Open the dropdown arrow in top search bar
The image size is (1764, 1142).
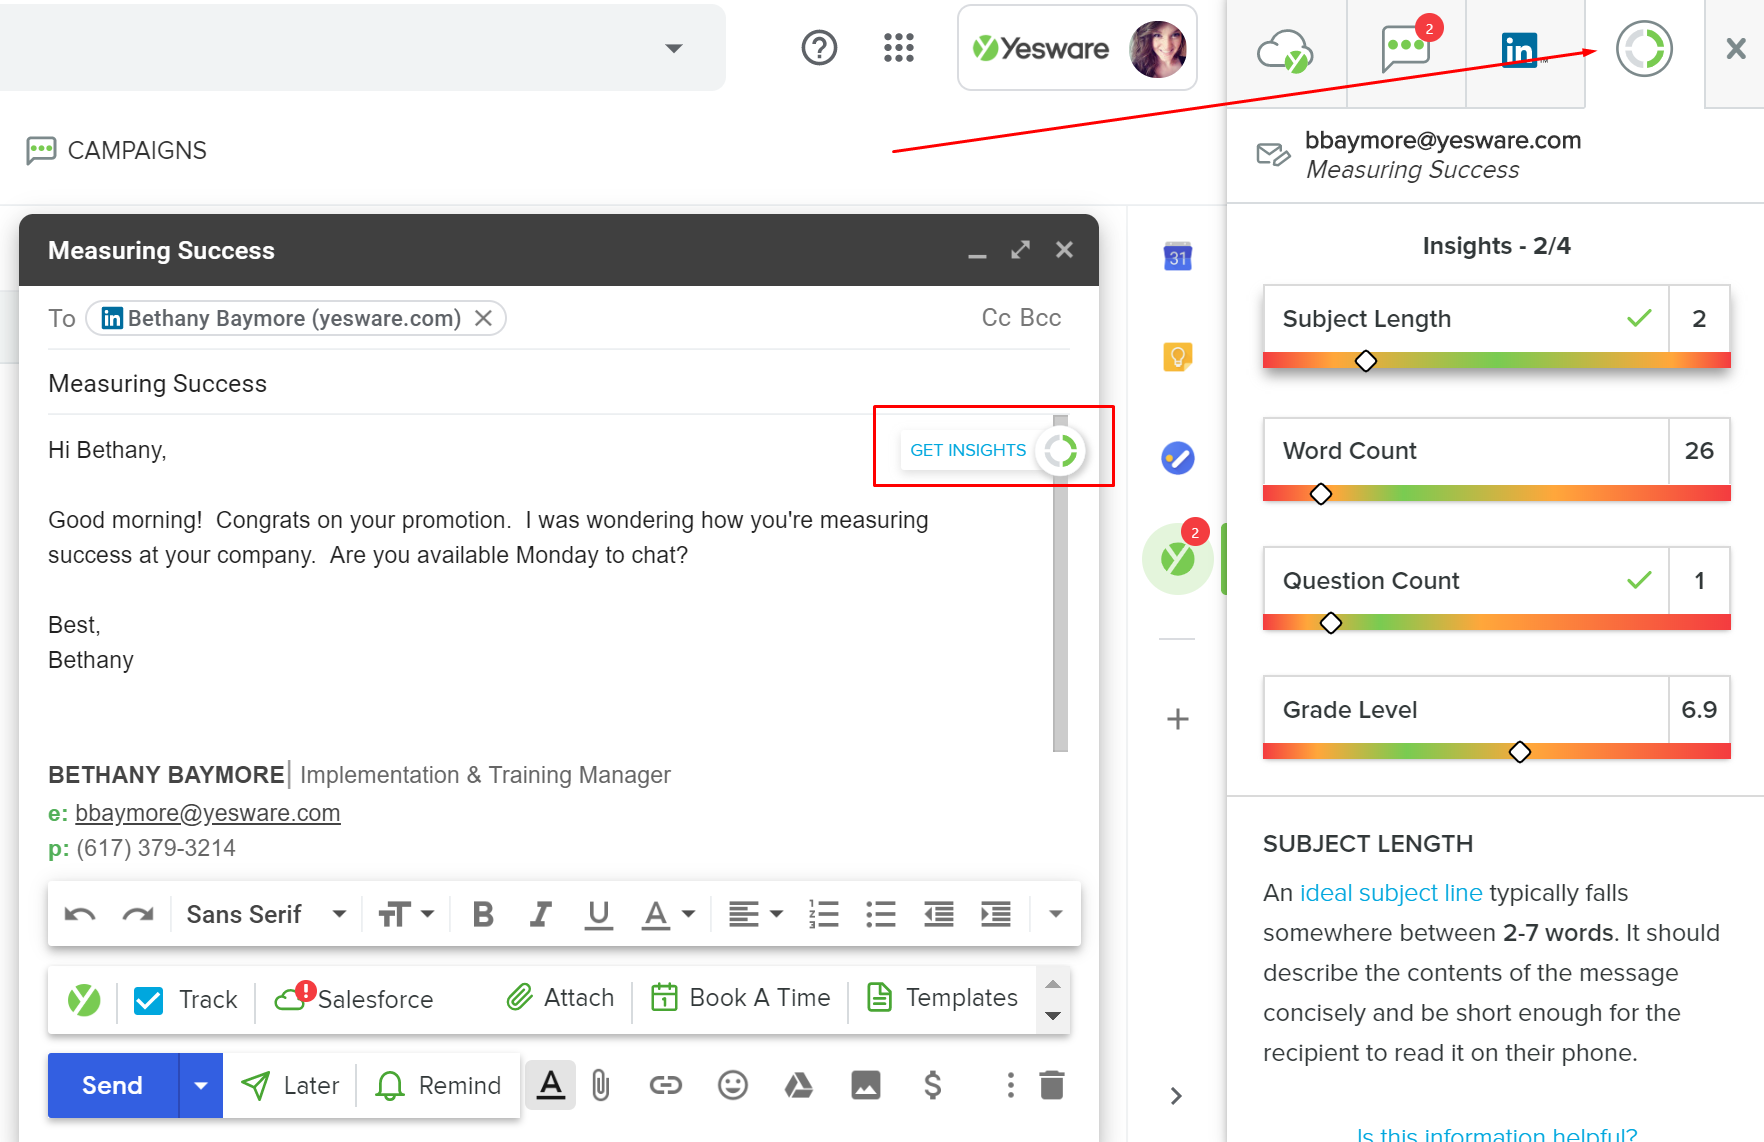point(674,48)
